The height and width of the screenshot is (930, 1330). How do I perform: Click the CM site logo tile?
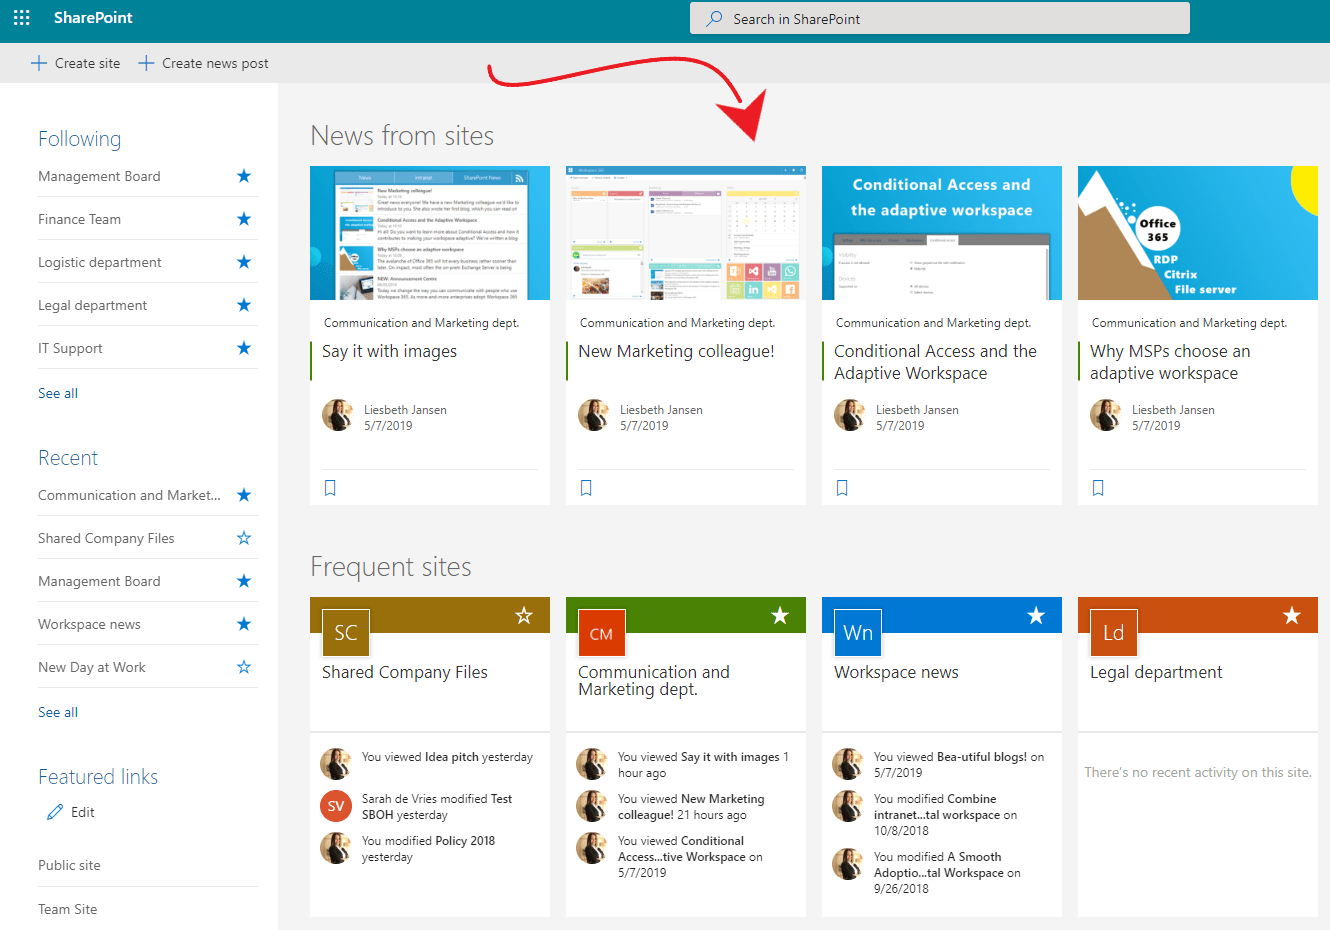[x=602, y=632]
